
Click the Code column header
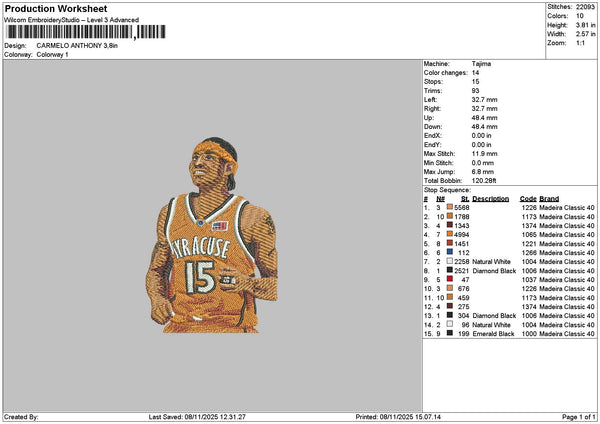528,199
